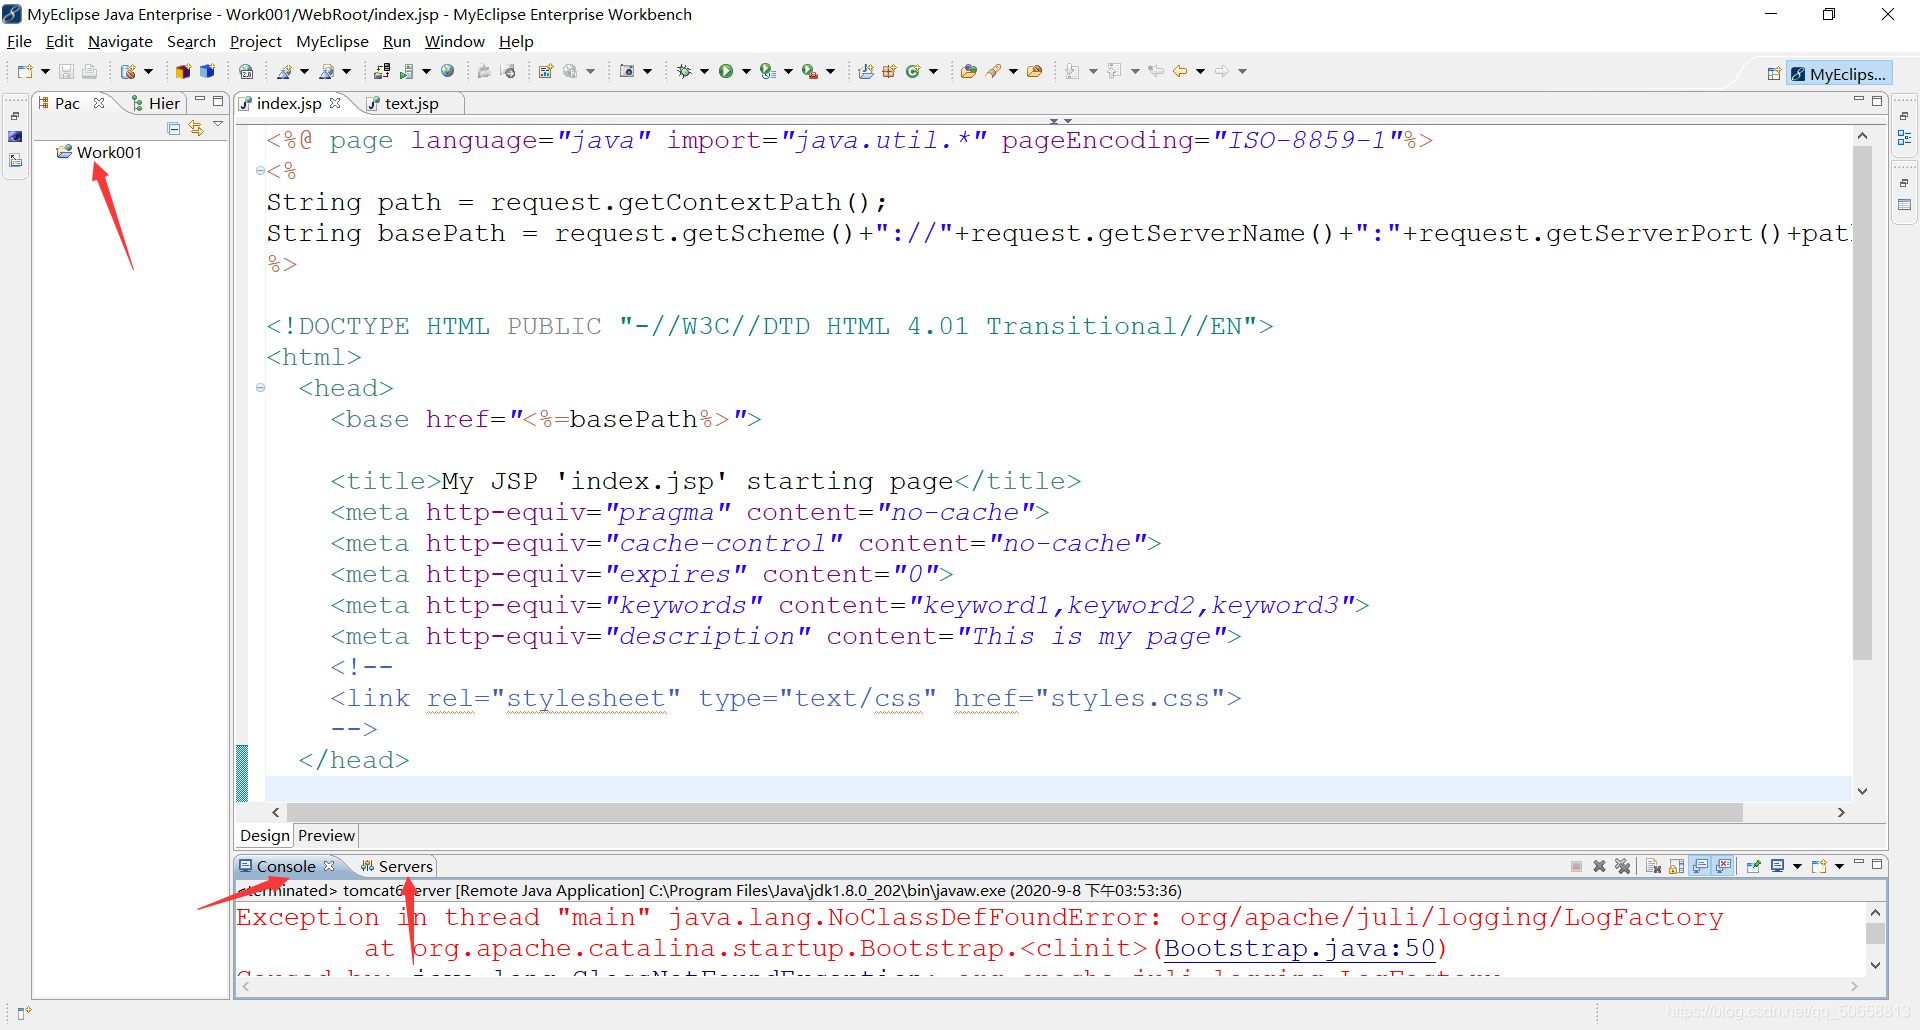Click the camera snapshot toolbar icon
The image size is (1920, 1030).
click(627, 71)
